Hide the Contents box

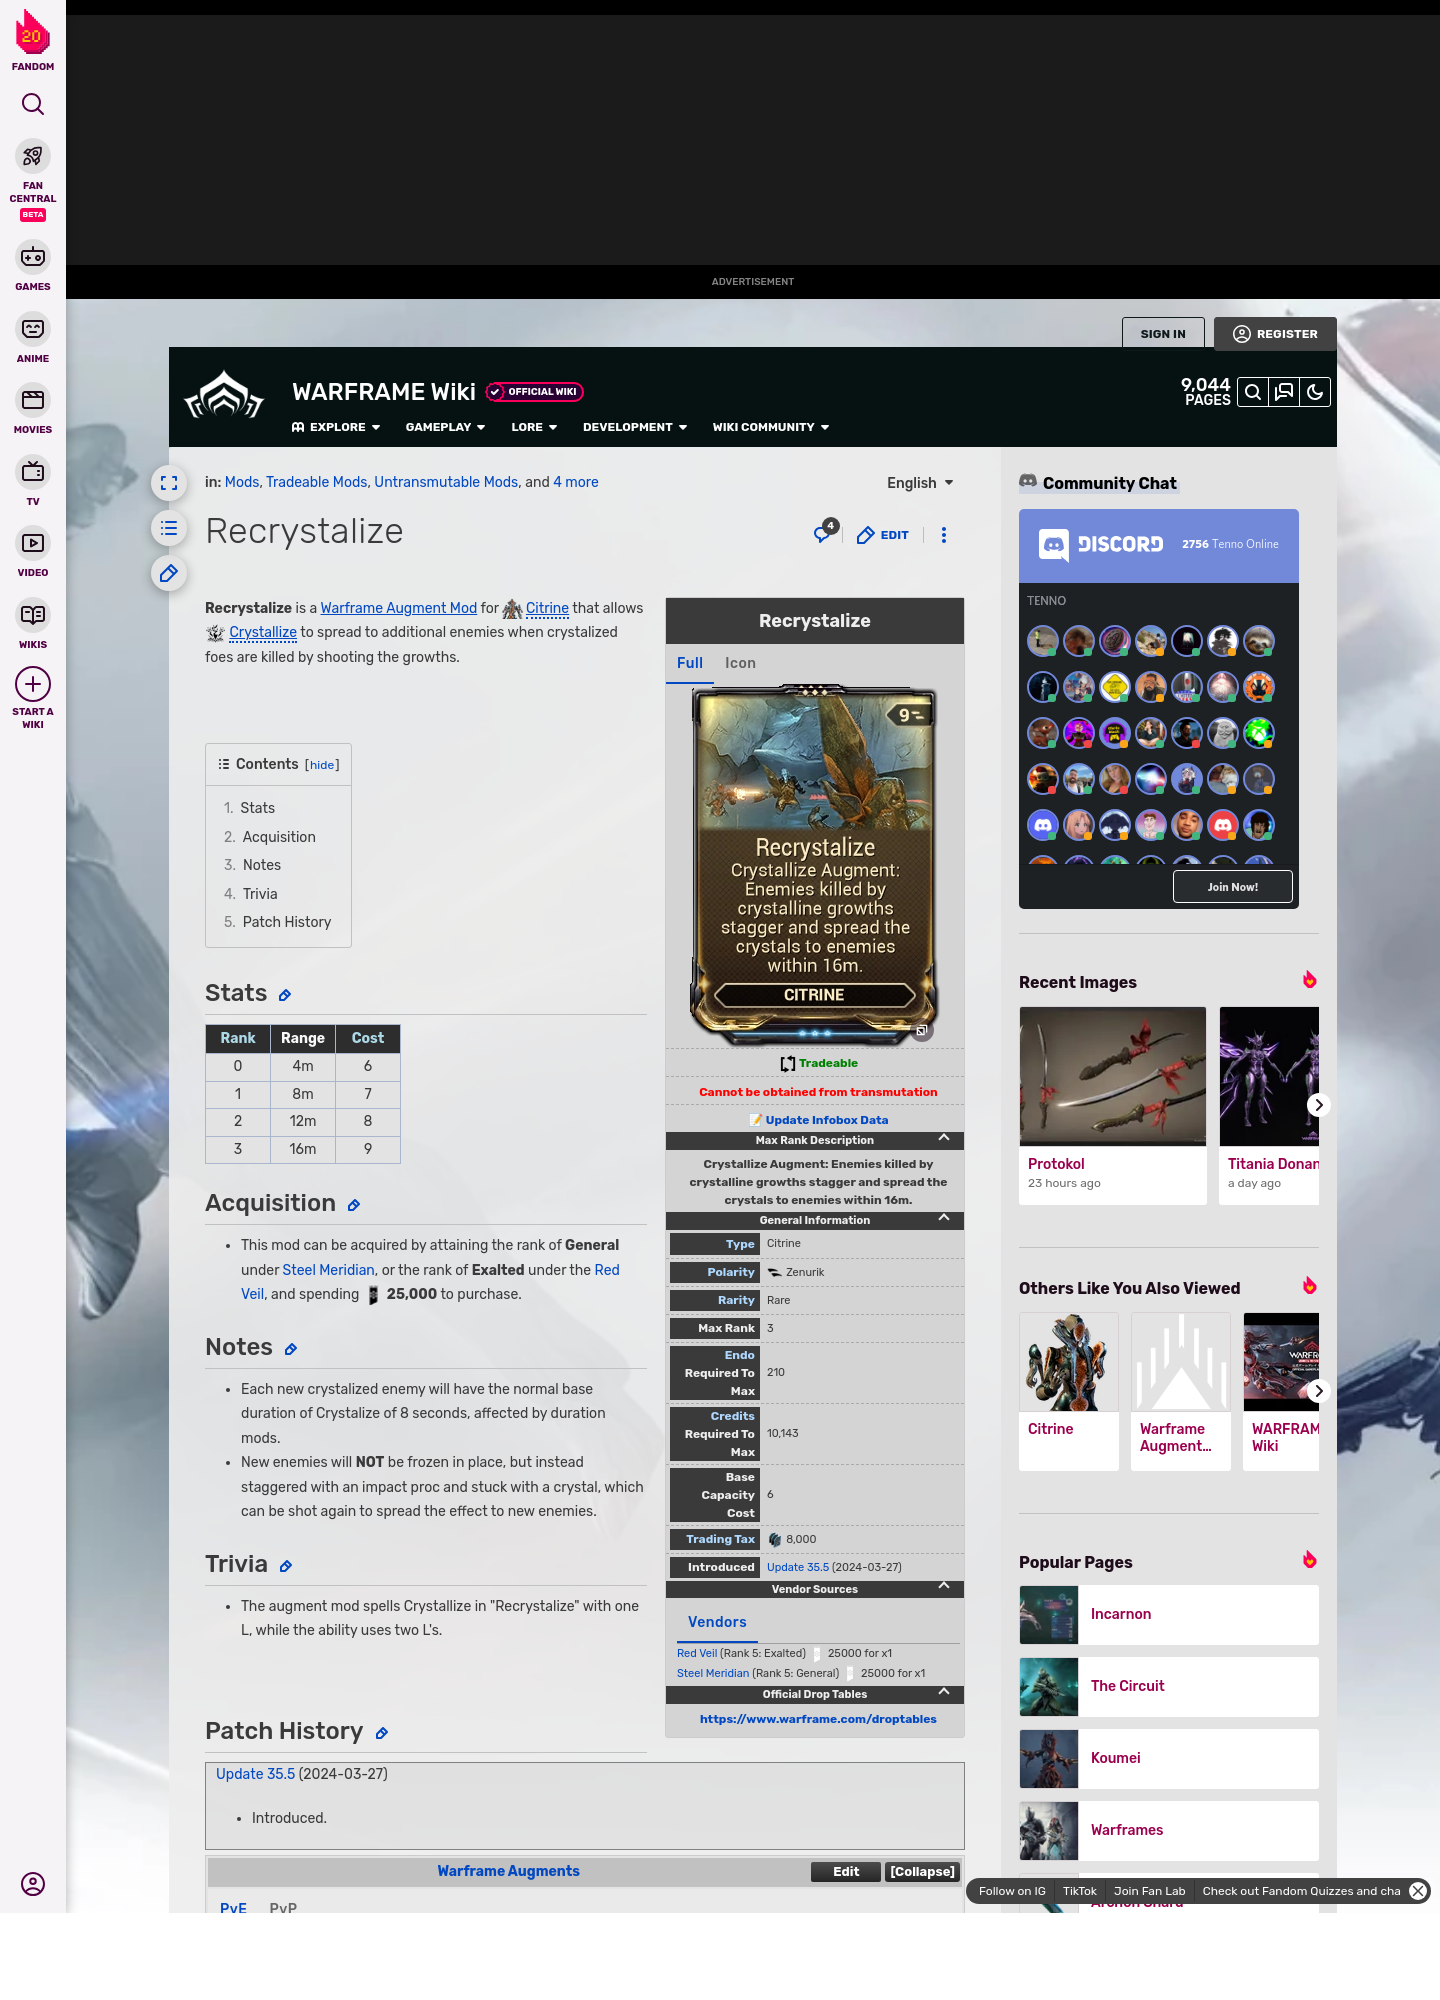click(x=322, y=765)
